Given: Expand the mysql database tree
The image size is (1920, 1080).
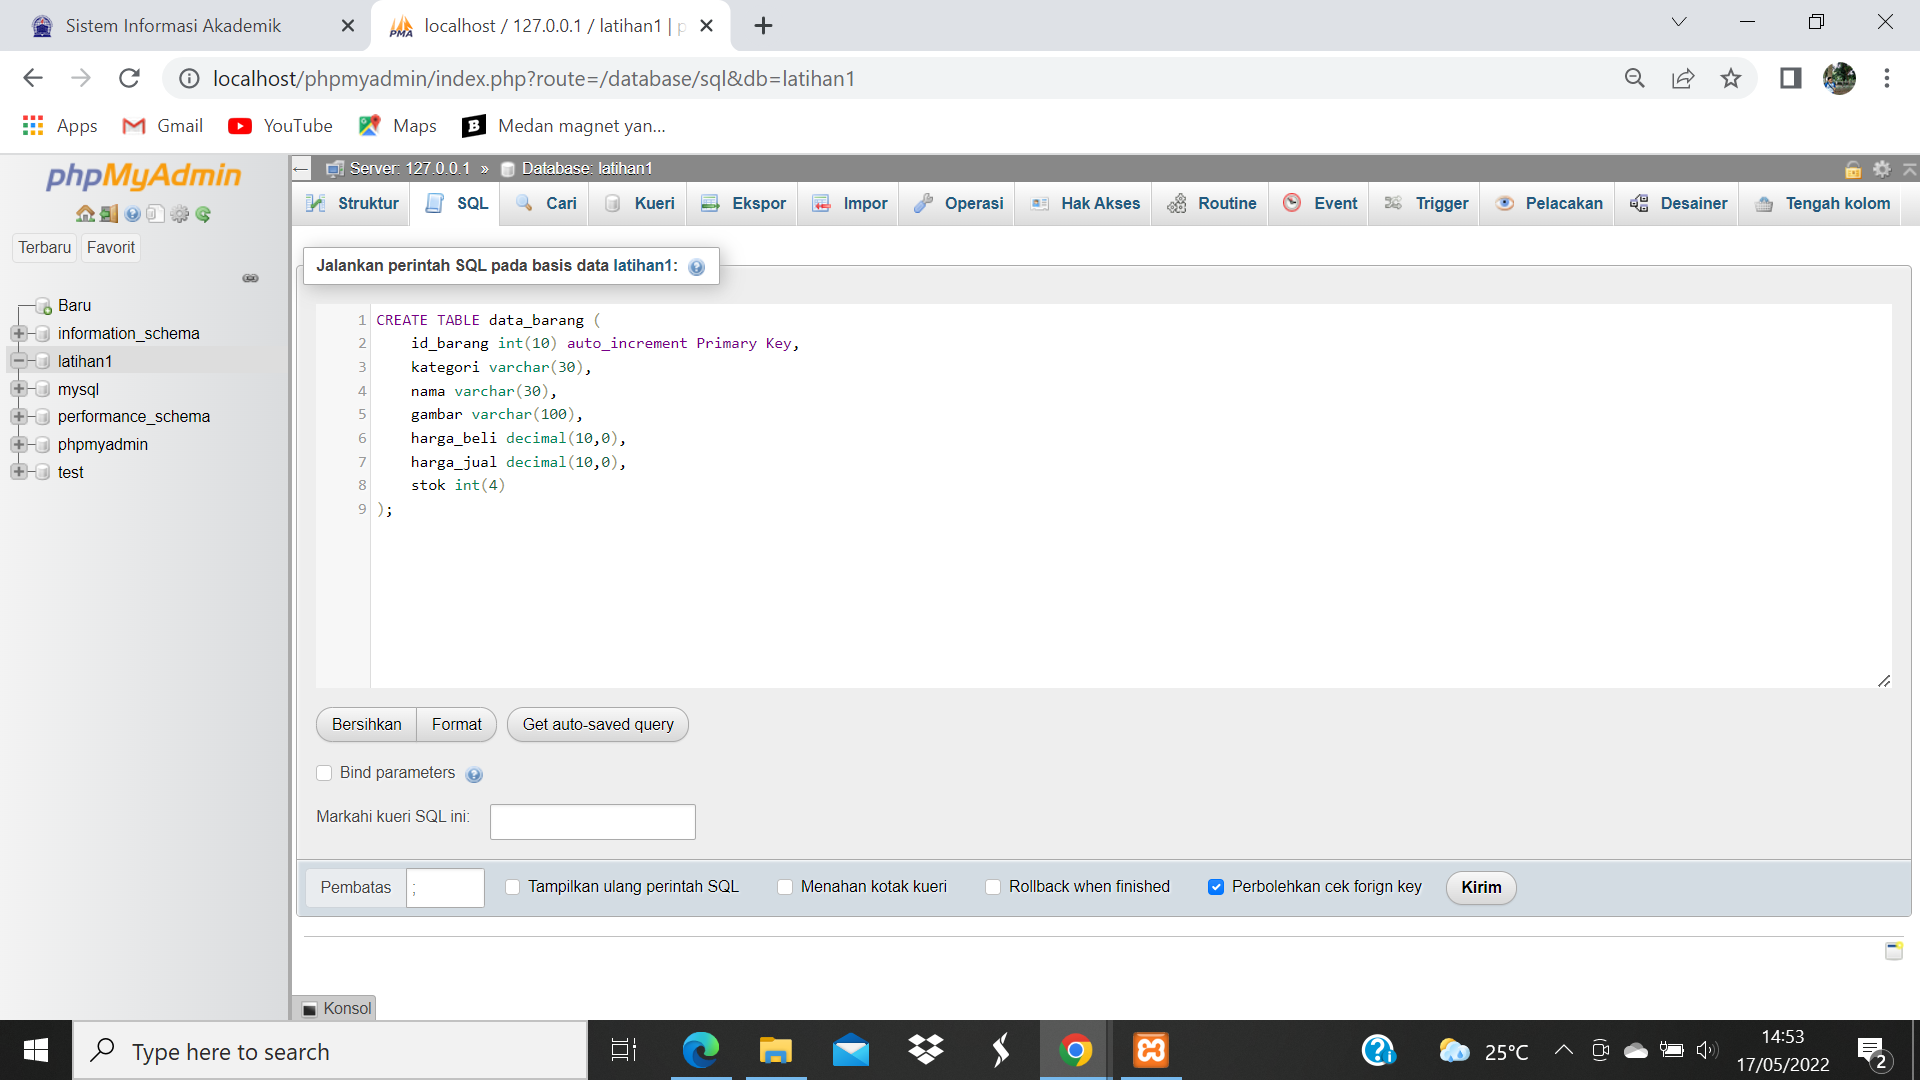Looking at the screenshot, I should 20,389.
